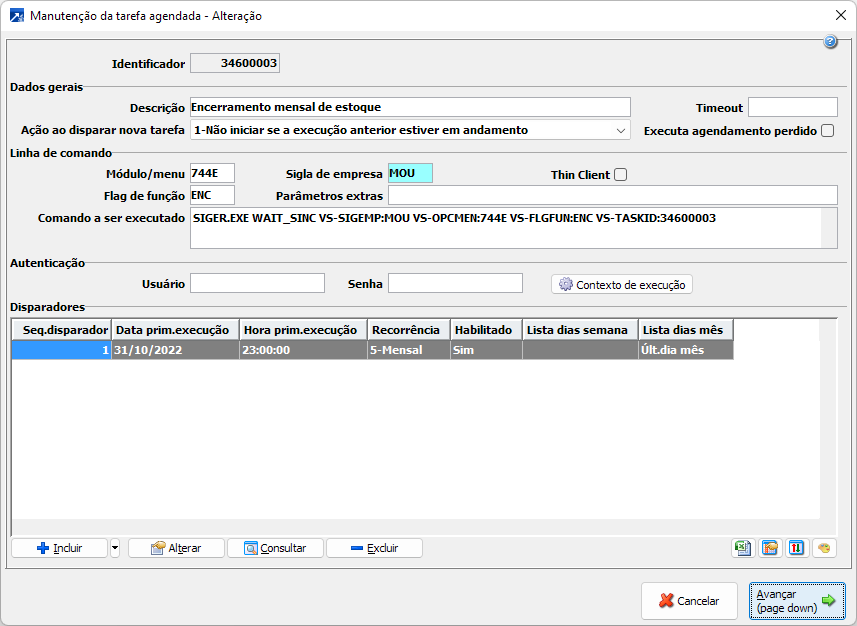The image size is (857, 626).
Task: Click the grid sort arrows icon
Action: pyautogui.click(x=796, y=548)
